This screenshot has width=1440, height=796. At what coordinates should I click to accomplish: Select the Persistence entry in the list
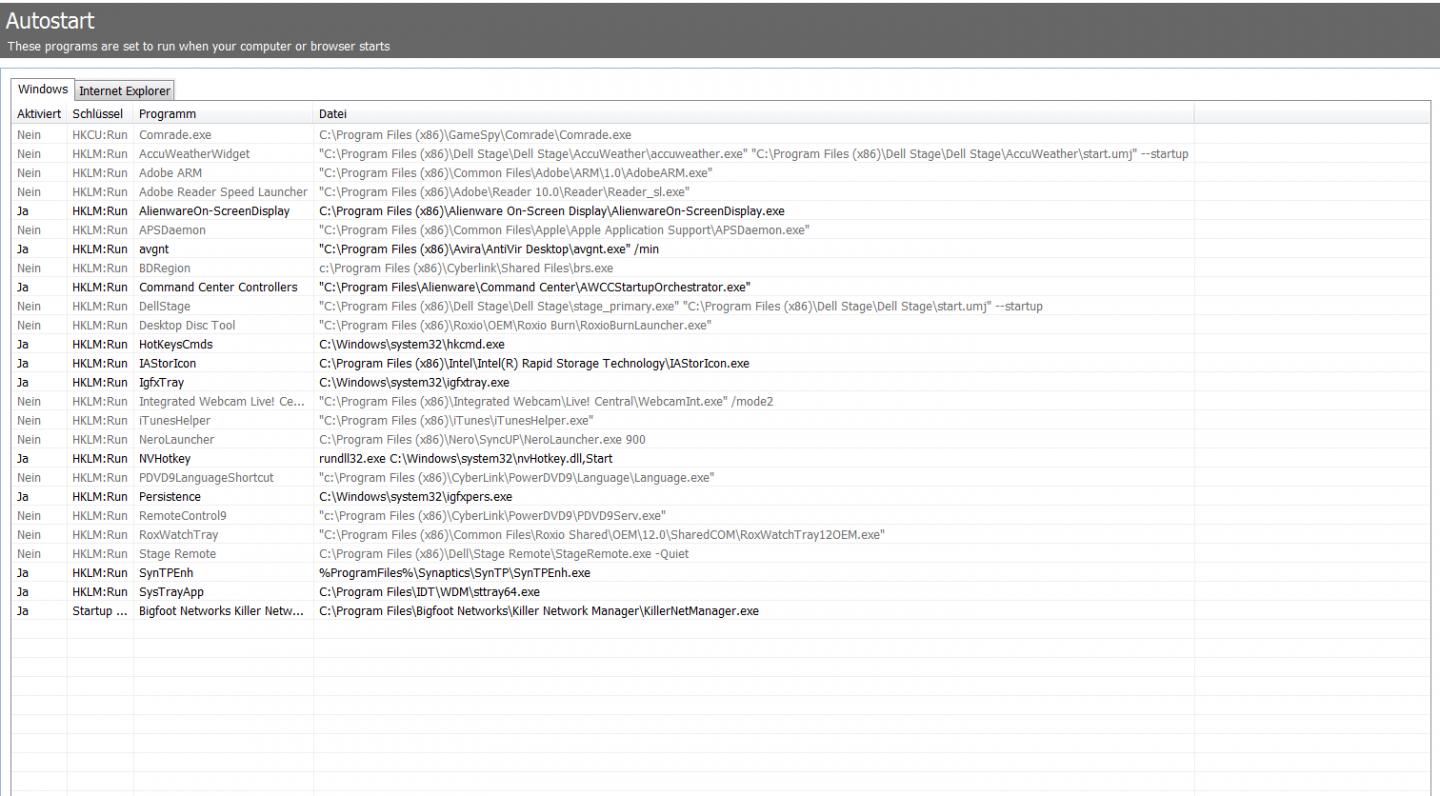(170, 497)
